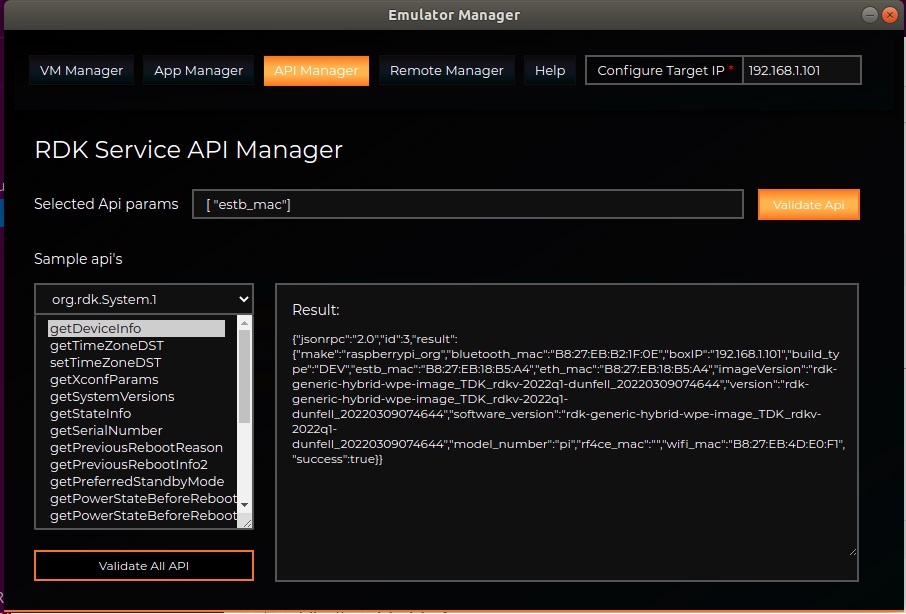
Task: Click the API list scroll-up arrow
Action: pos(245,324)
